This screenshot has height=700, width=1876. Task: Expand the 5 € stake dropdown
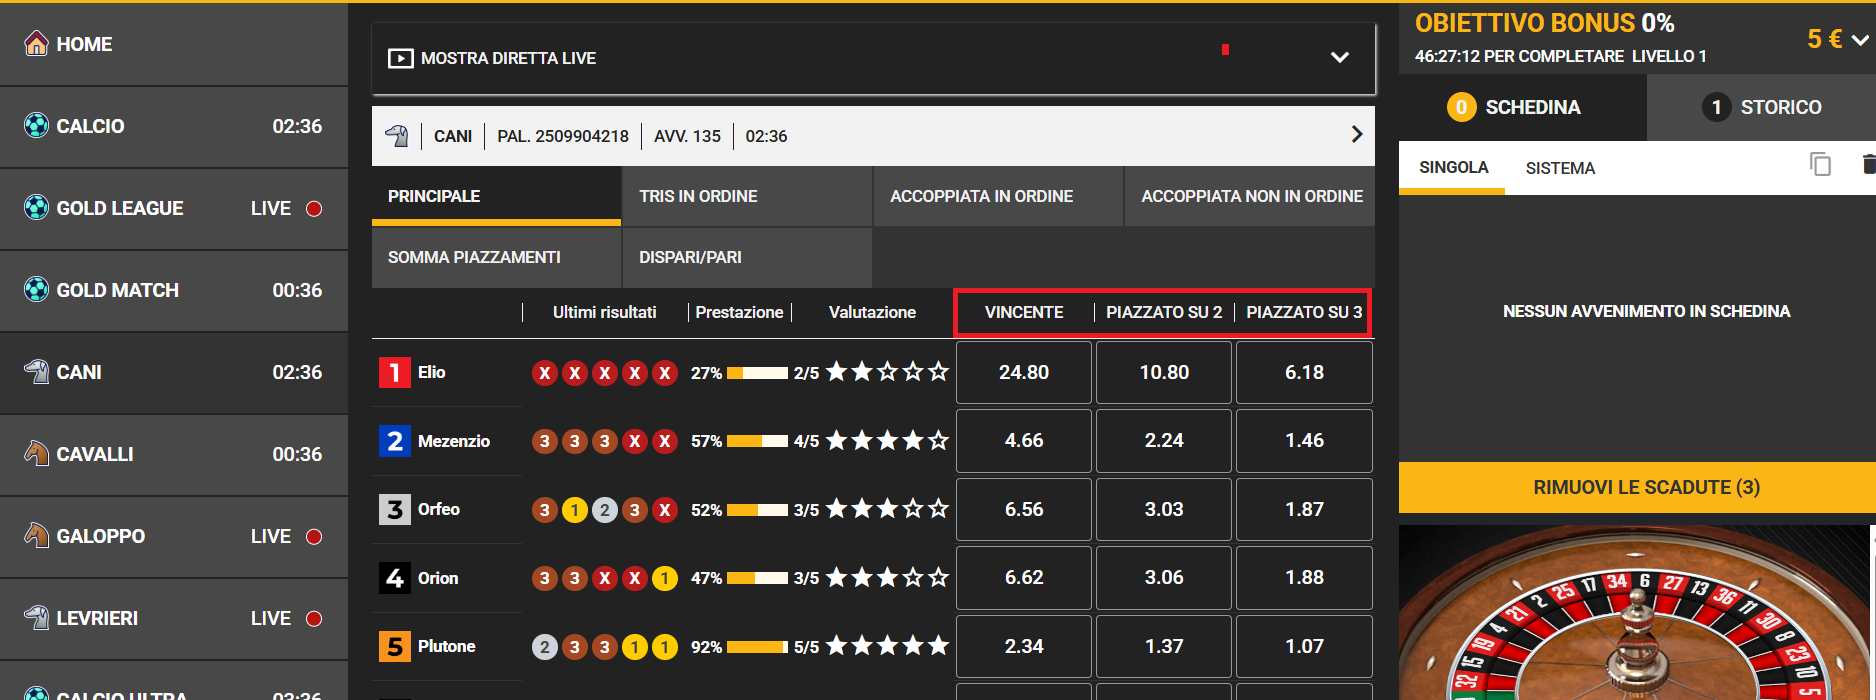coord(1859,40)
